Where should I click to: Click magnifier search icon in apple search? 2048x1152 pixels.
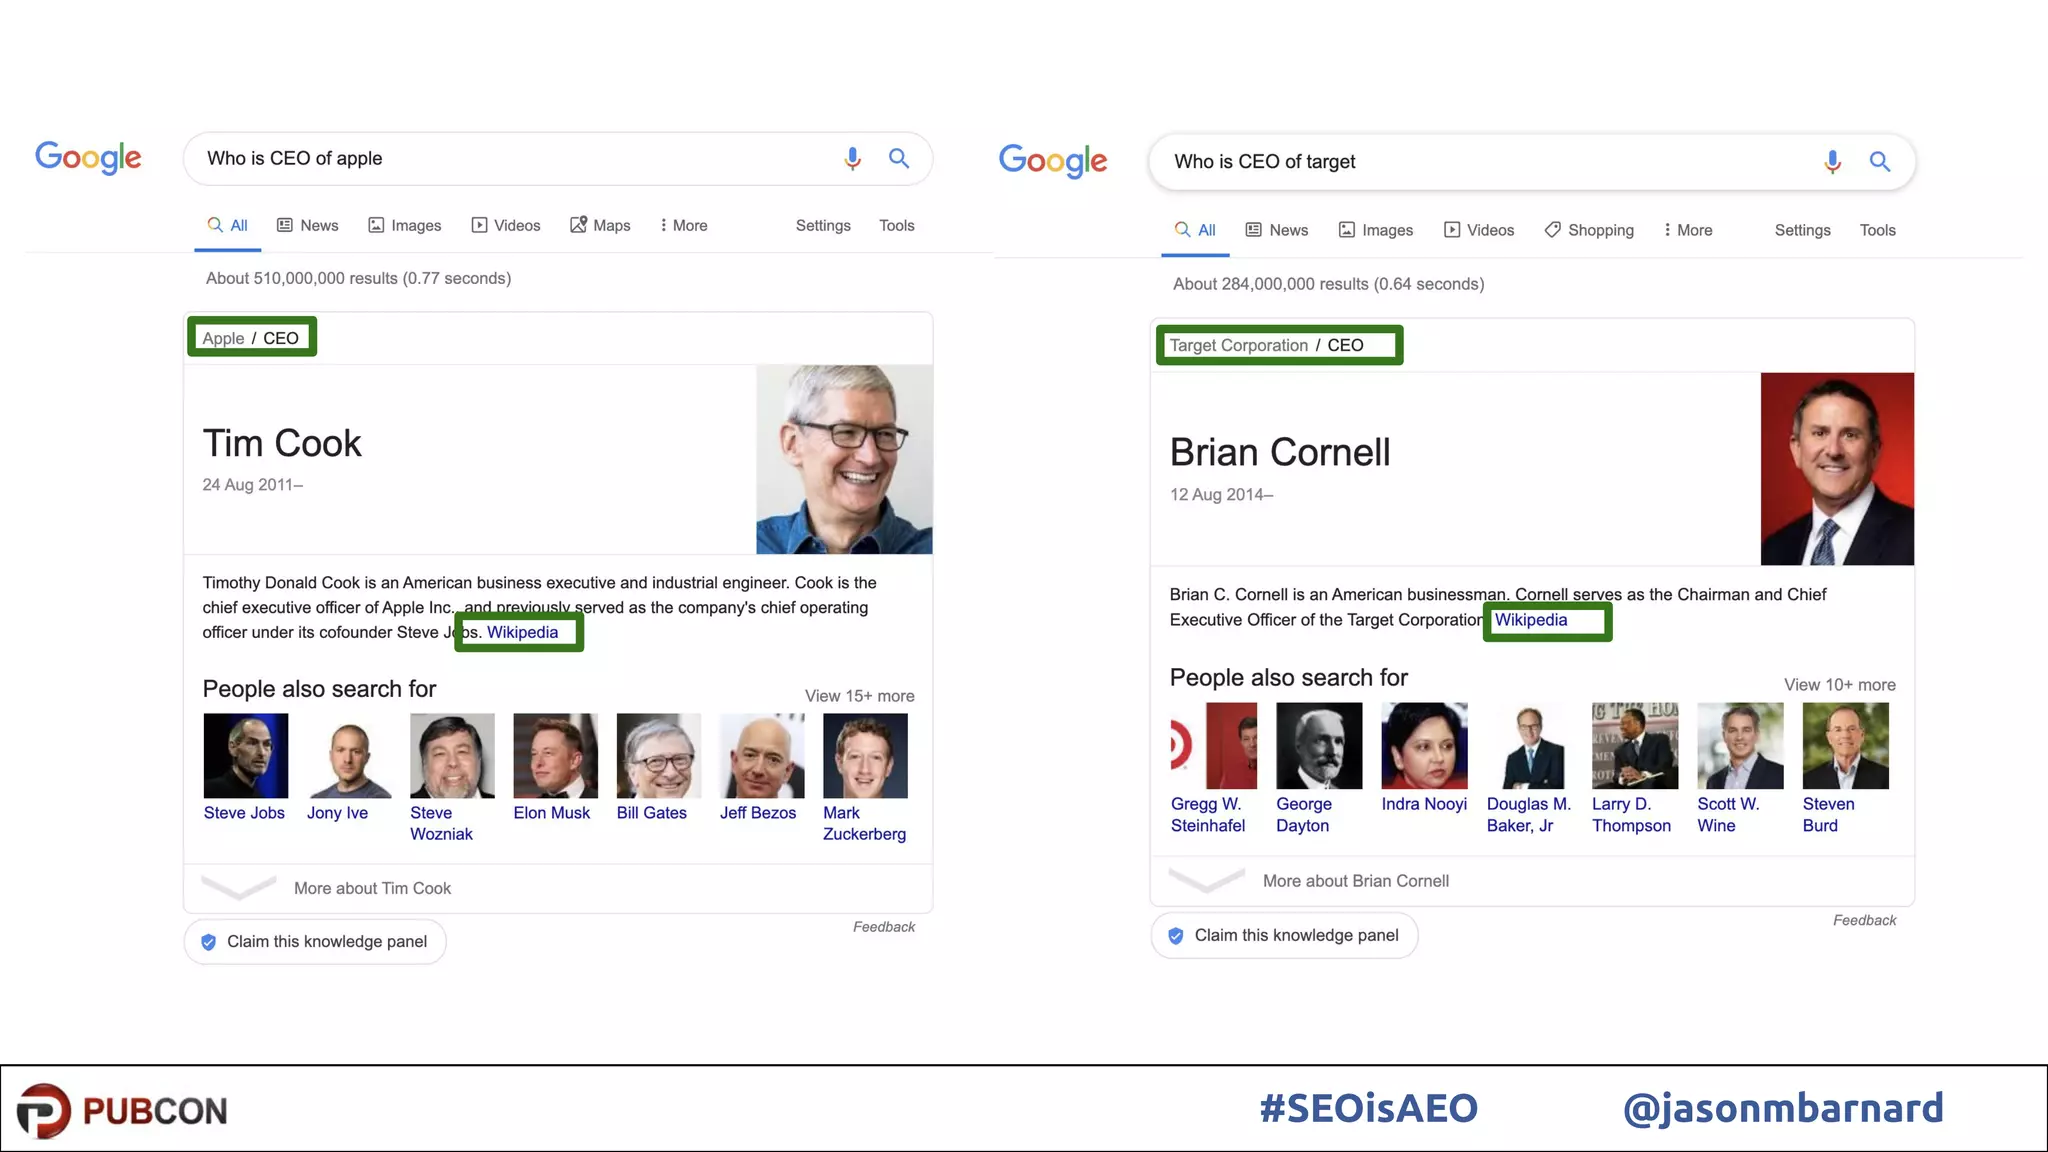tap(899, 158)
